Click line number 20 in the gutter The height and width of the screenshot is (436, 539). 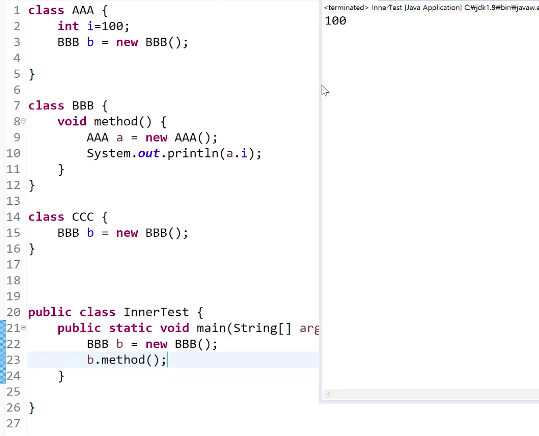coord(13,312)
